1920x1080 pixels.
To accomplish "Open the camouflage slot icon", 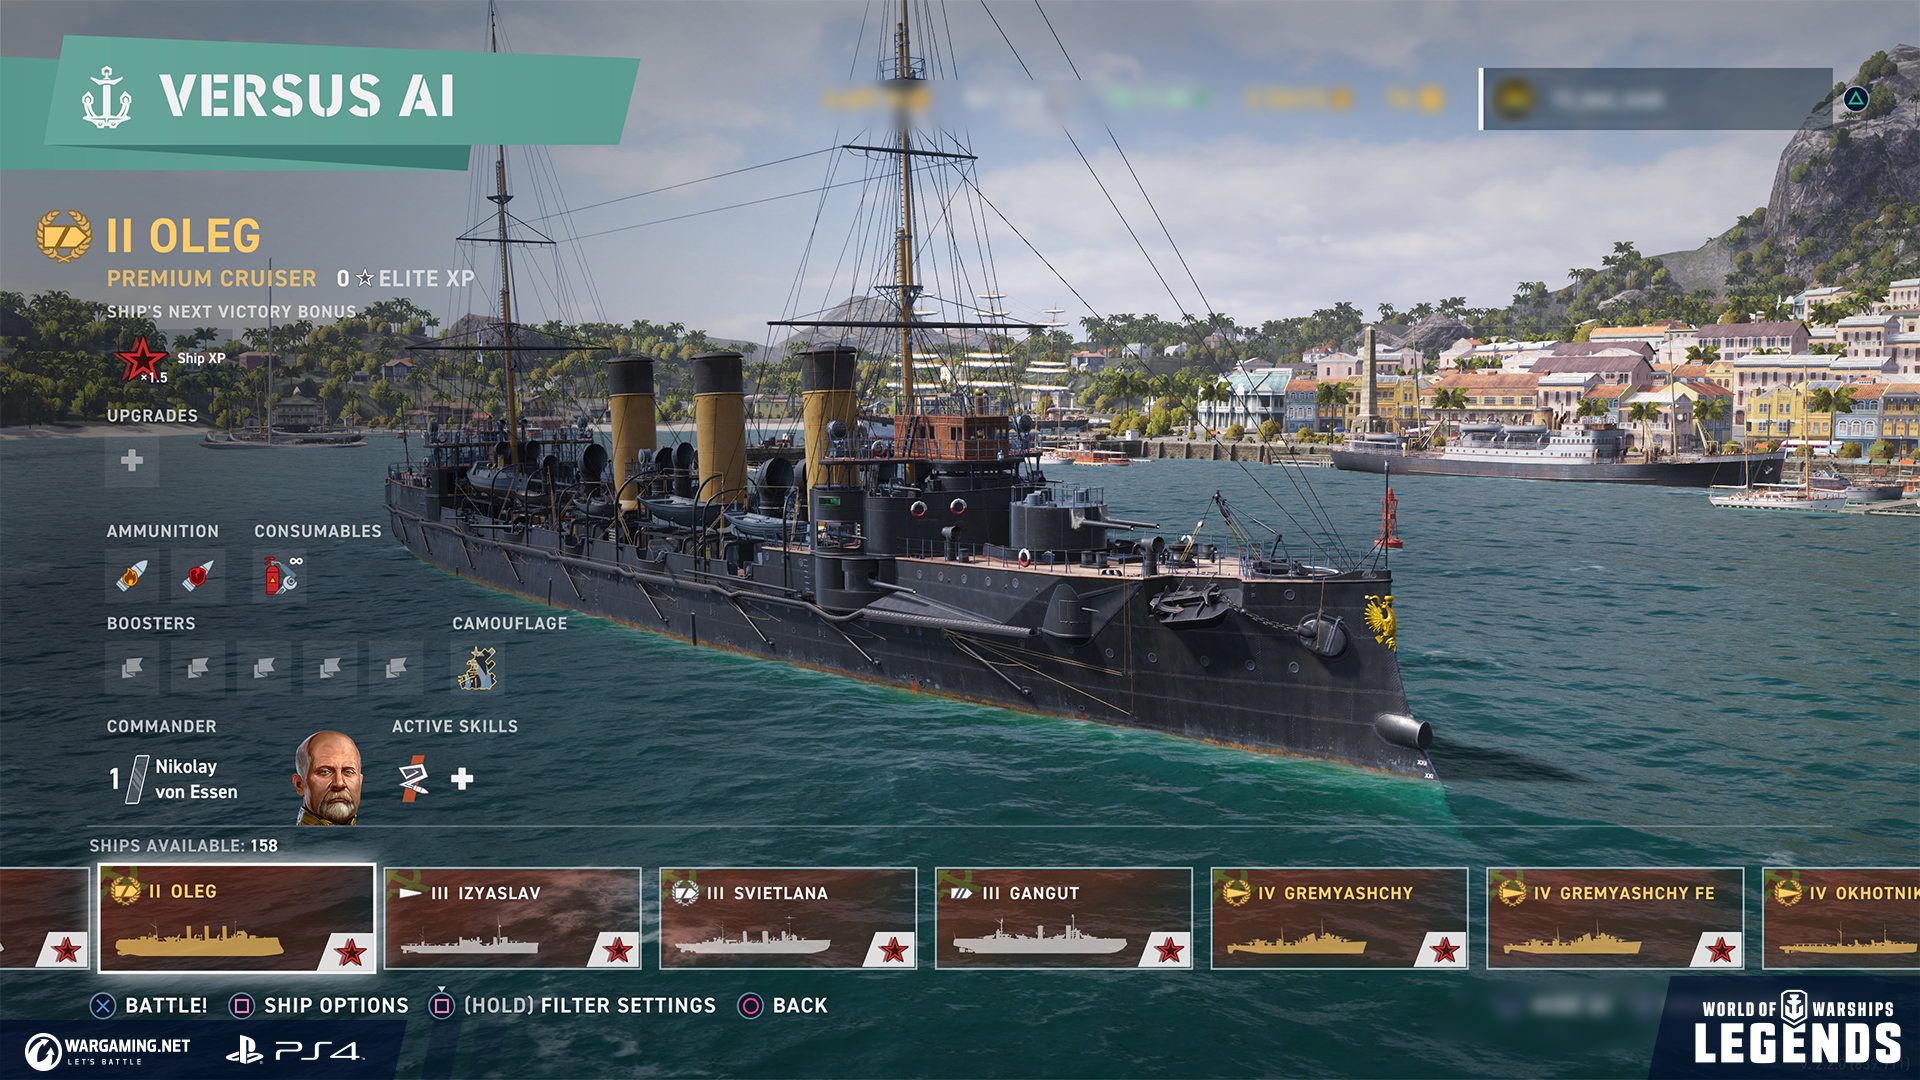I will (478, 667).
